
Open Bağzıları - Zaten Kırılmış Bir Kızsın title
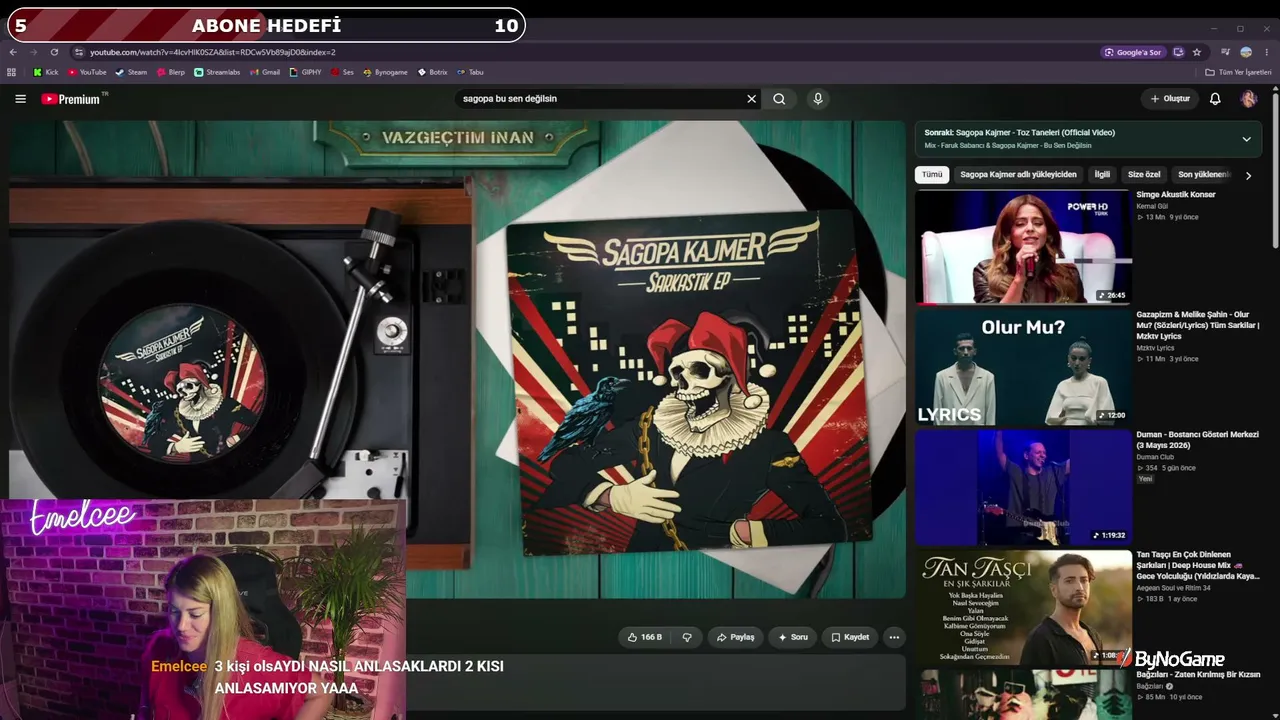tap(1198, 675)
